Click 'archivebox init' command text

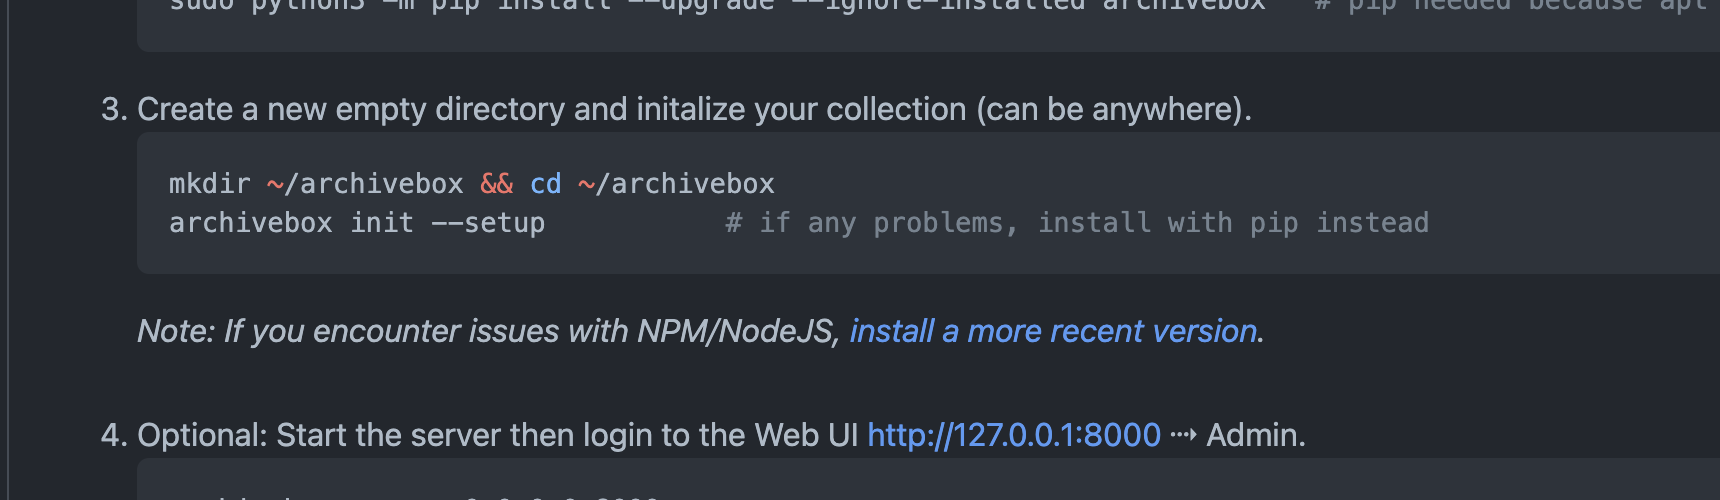291,223
